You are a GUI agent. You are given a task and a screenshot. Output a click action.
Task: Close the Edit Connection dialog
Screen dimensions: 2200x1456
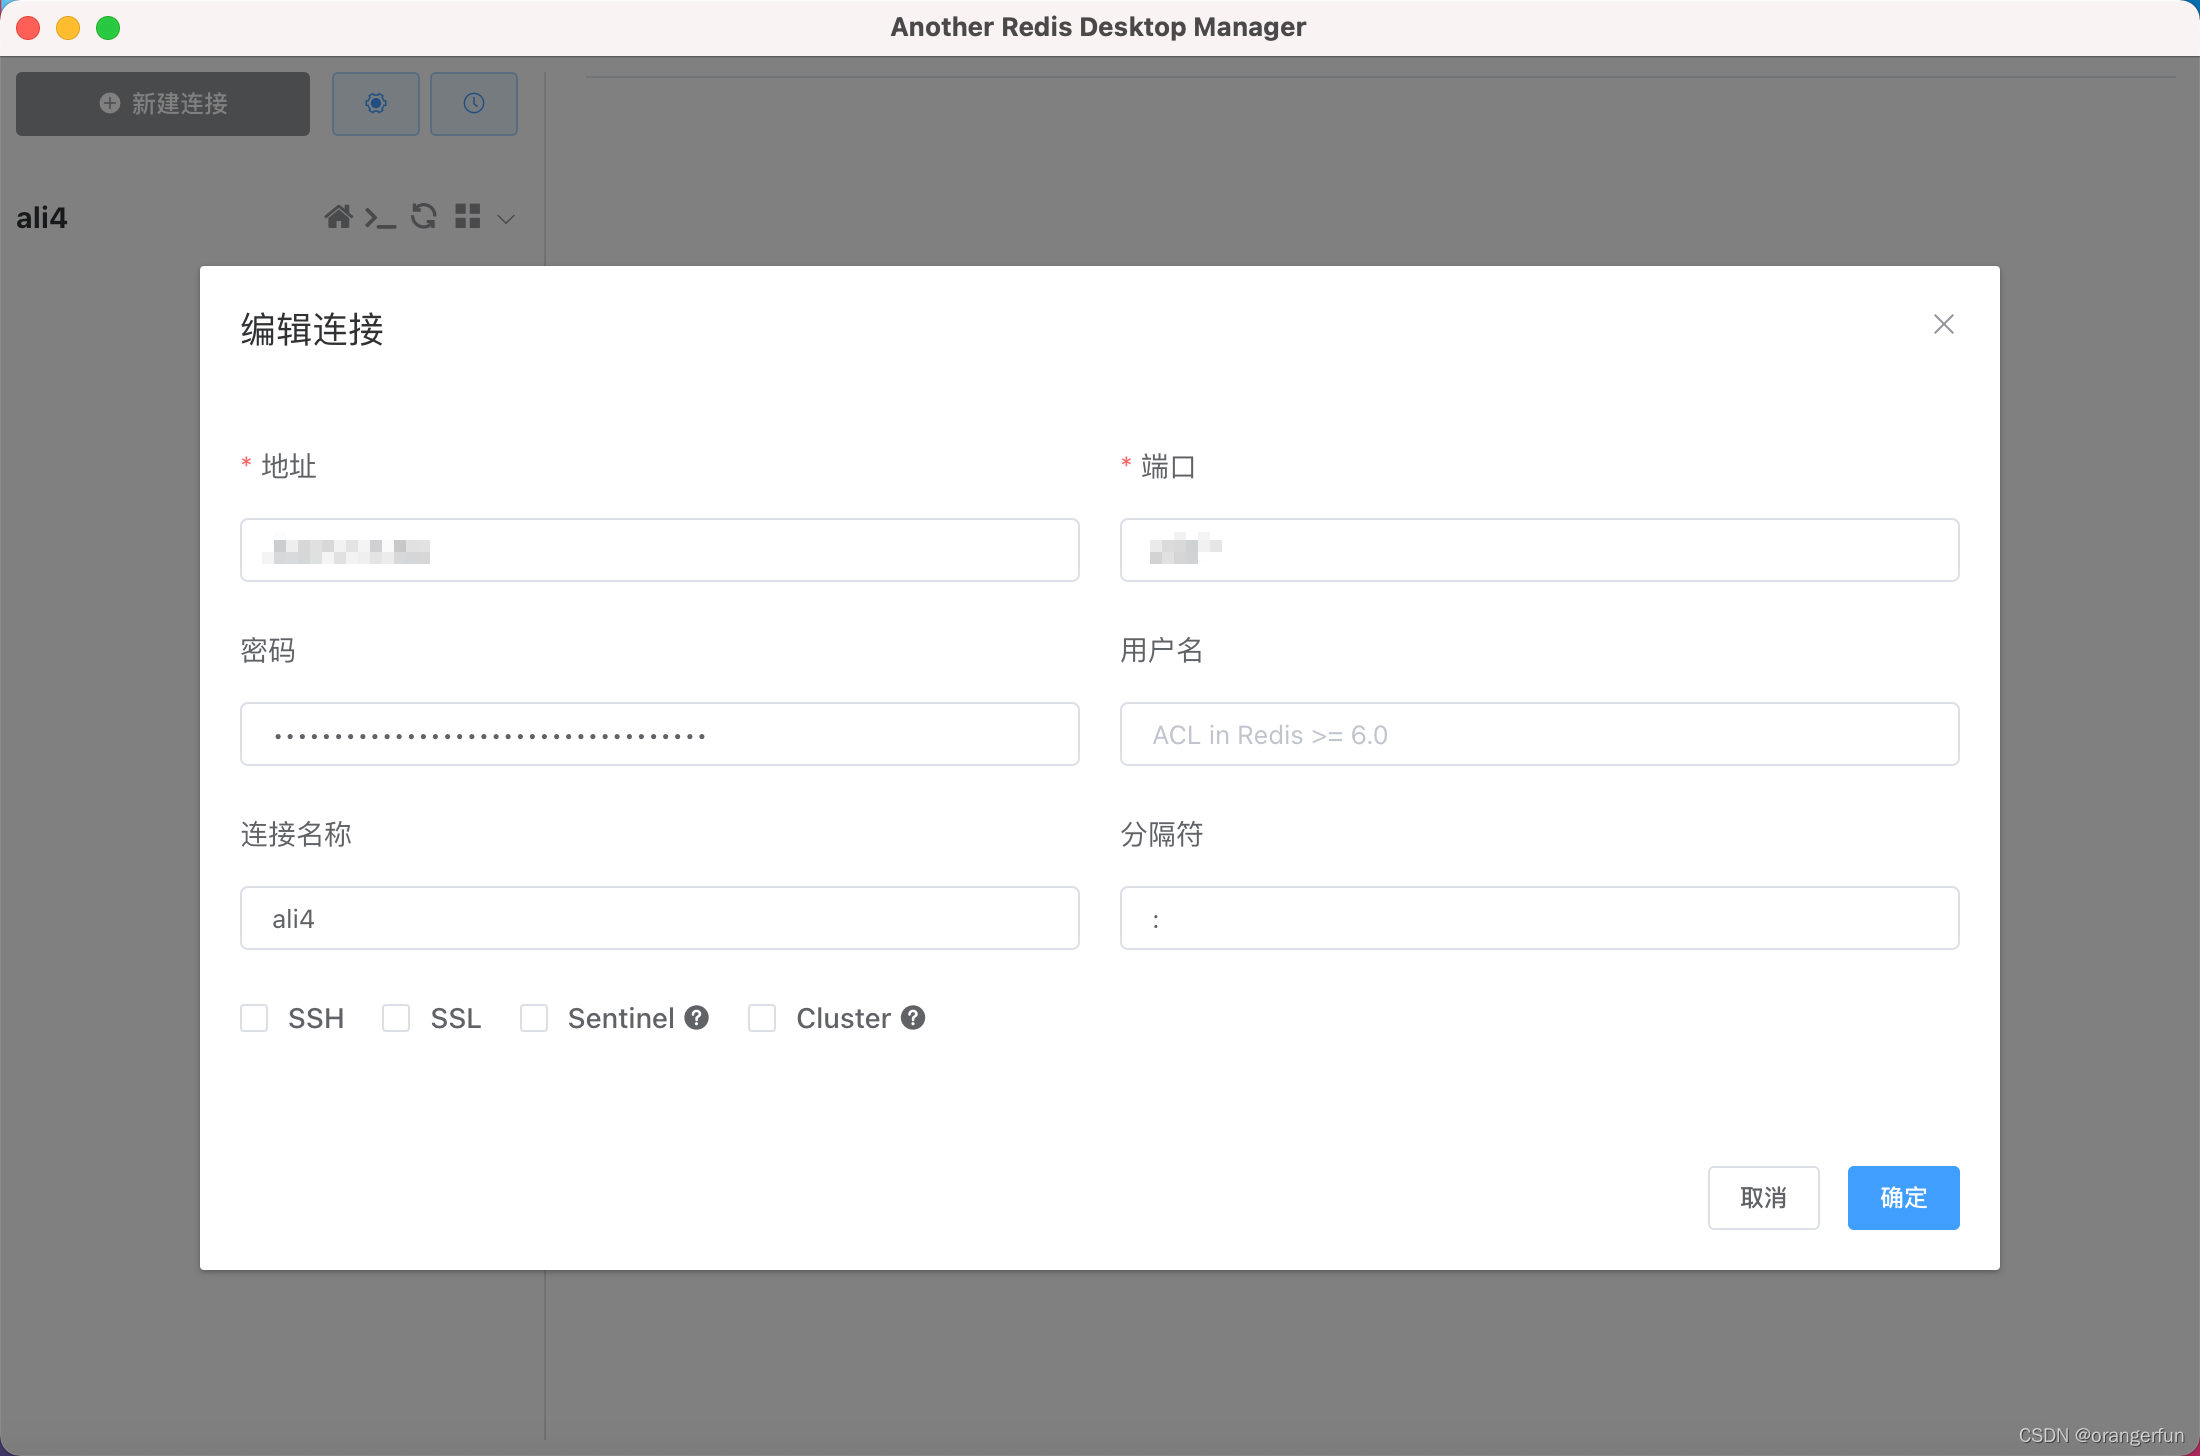pyautogui.click(x=1944, y=324)
